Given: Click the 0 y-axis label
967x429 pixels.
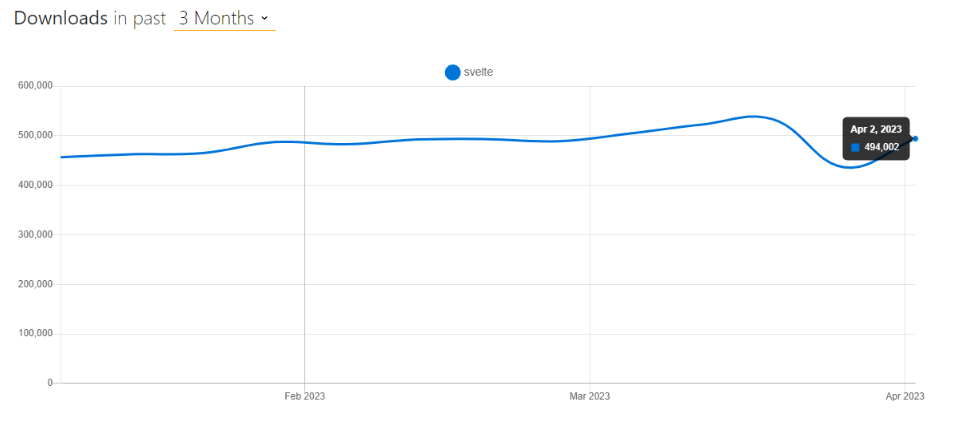Looking at the screenshot, I should 49,383.
